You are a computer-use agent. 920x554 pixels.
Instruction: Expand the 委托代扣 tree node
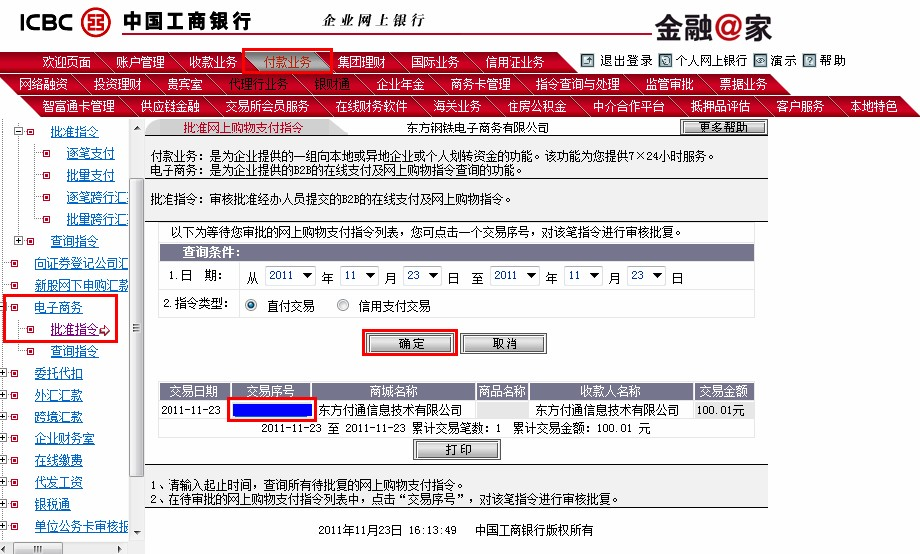click(x=3, y=373)
